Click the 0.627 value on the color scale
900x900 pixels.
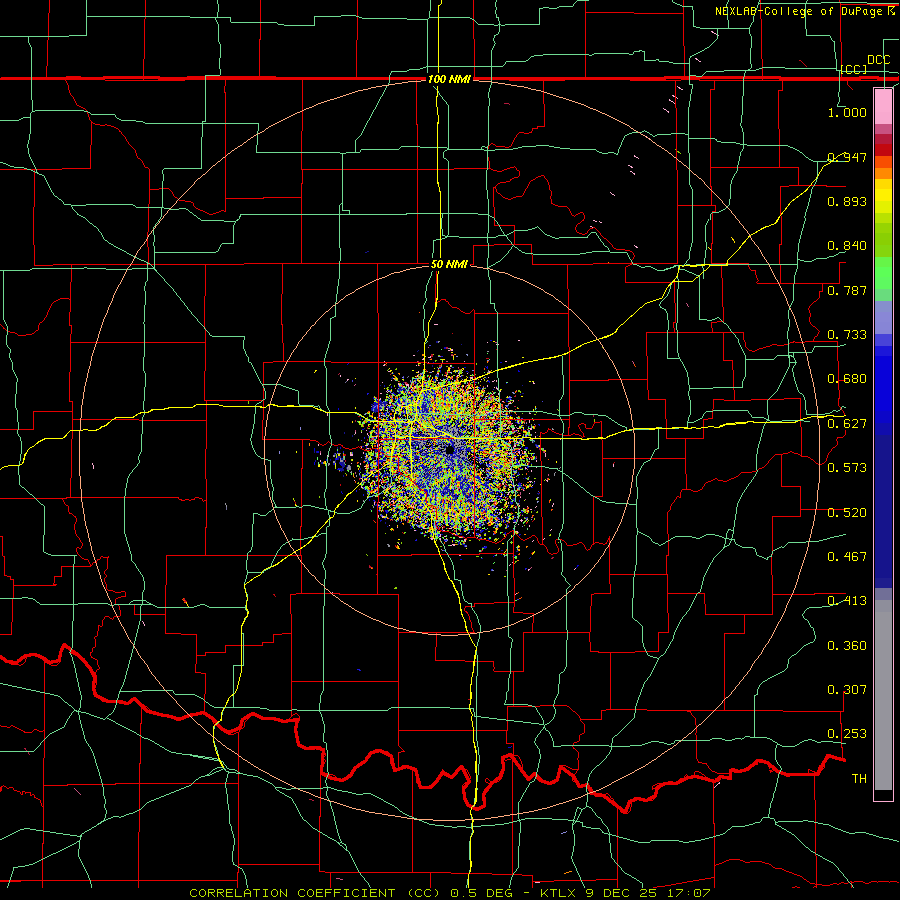coord(847,424)
